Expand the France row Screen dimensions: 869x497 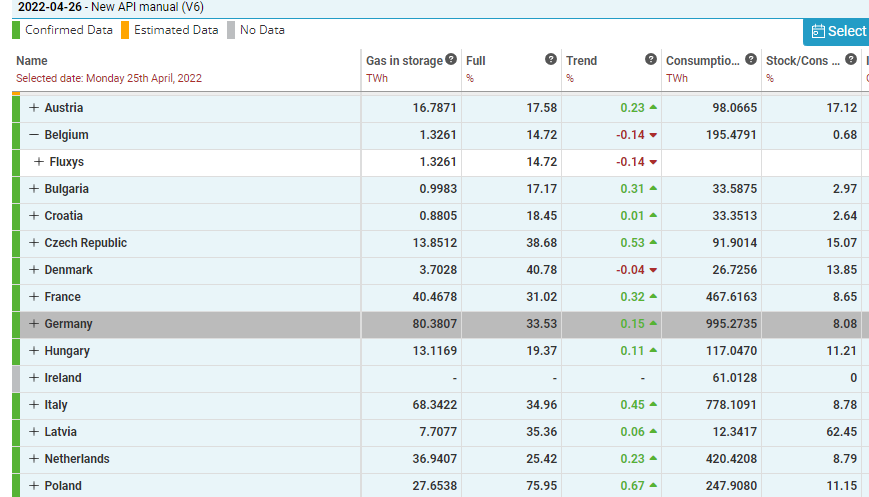pos(34,296)
